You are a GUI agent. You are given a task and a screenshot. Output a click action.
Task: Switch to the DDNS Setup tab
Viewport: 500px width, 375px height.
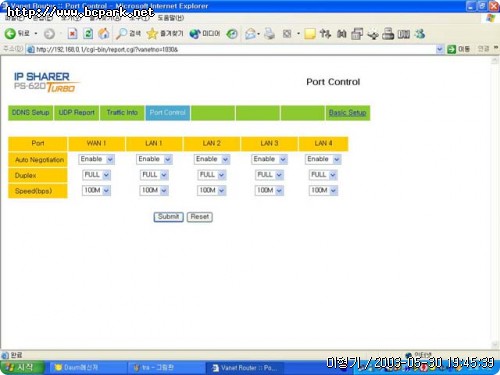(30, 113)
